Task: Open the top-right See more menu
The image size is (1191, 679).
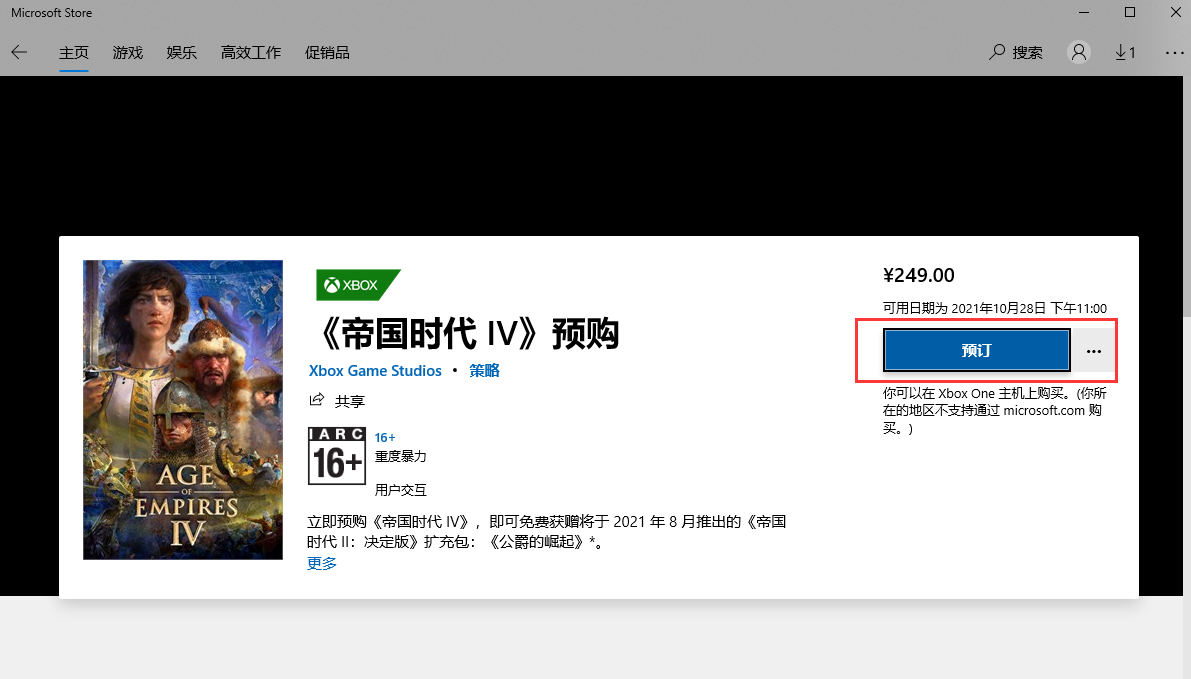Action: (1174, 52)
